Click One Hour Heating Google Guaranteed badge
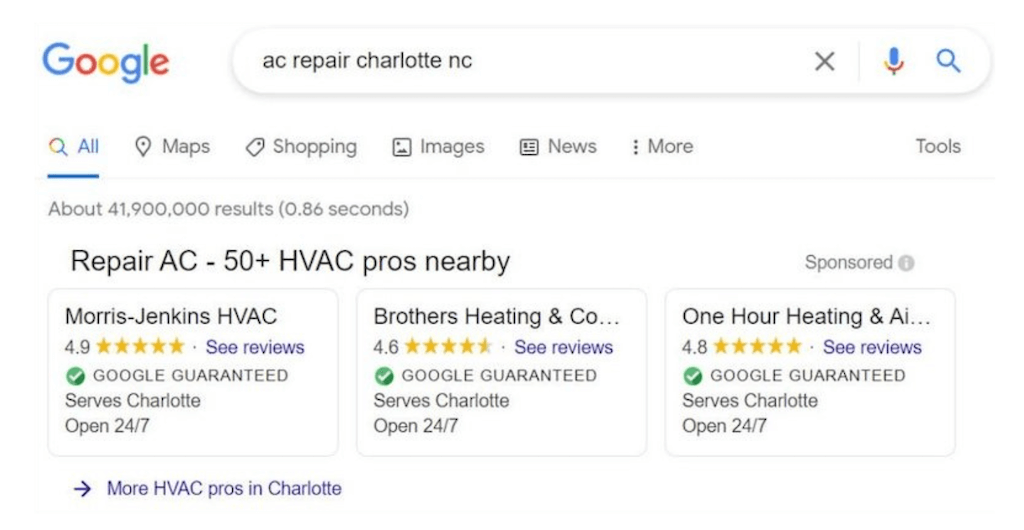Screen dimensions: 1024x530 [692, 376]
